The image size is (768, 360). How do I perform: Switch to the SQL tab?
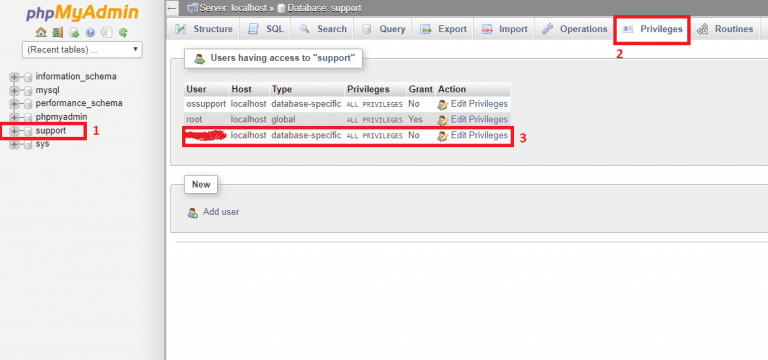click(x=266, y=29)
